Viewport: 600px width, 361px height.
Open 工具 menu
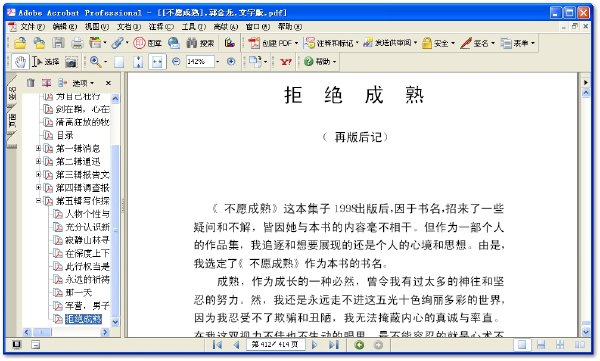tap(193, 26)
